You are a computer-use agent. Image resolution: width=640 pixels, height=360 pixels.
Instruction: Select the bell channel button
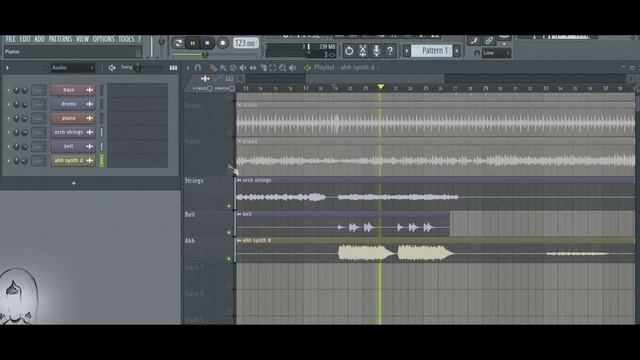click(x=73, y=146)
